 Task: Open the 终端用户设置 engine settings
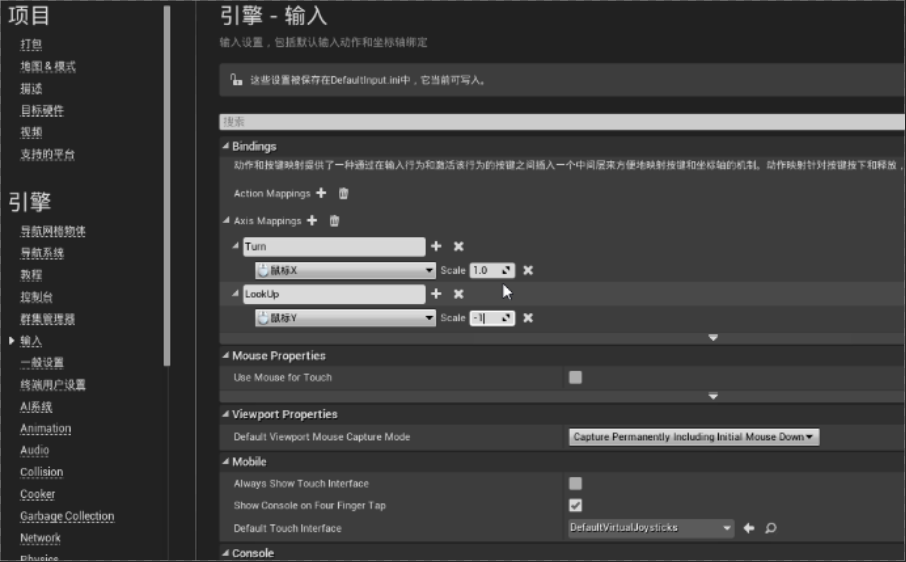(x=53, y=385)
